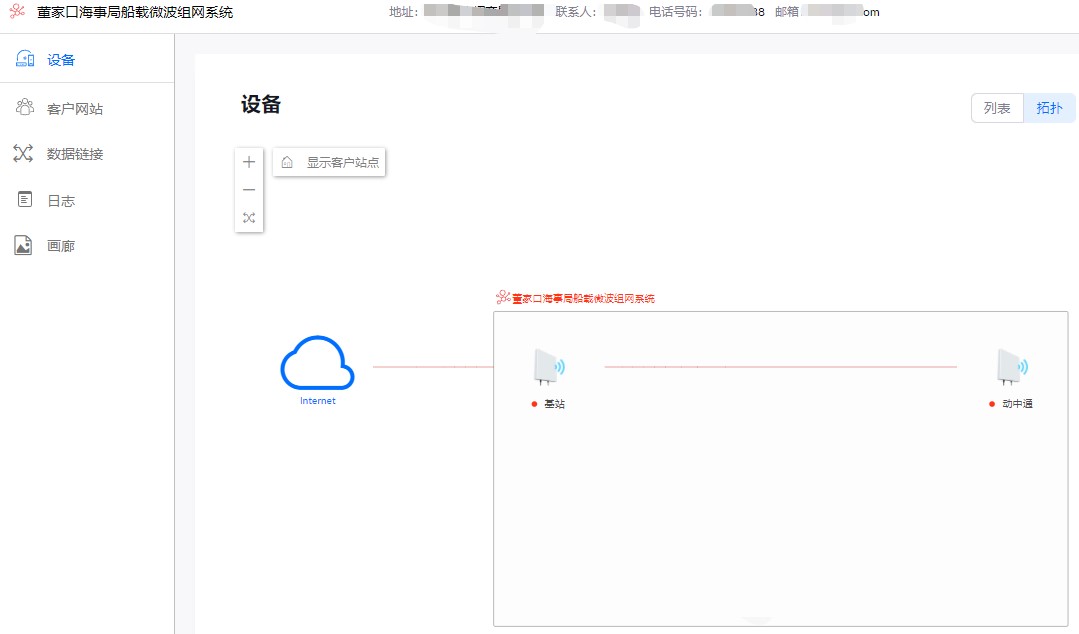Open the 日志 log document icon

coord(25,199)
